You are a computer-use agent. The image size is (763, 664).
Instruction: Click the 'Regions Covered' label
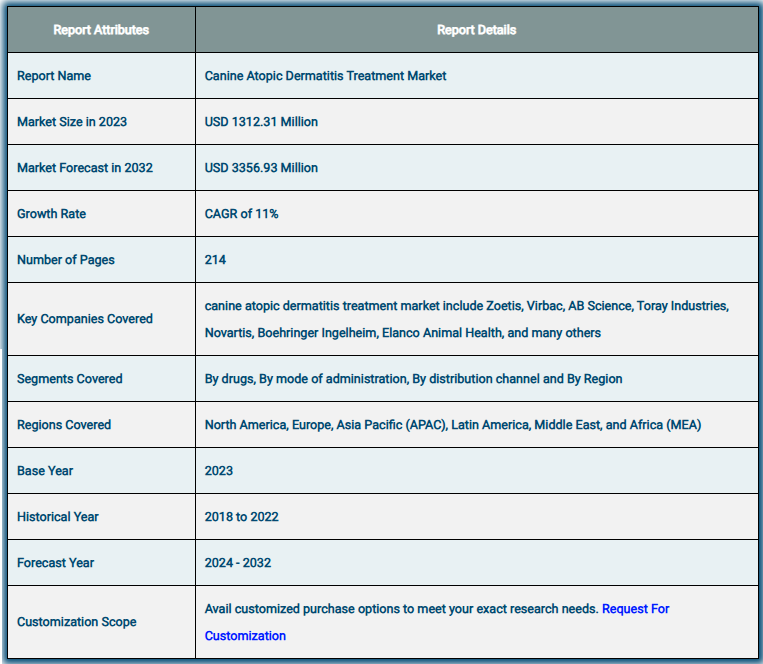tap(64, 425)
